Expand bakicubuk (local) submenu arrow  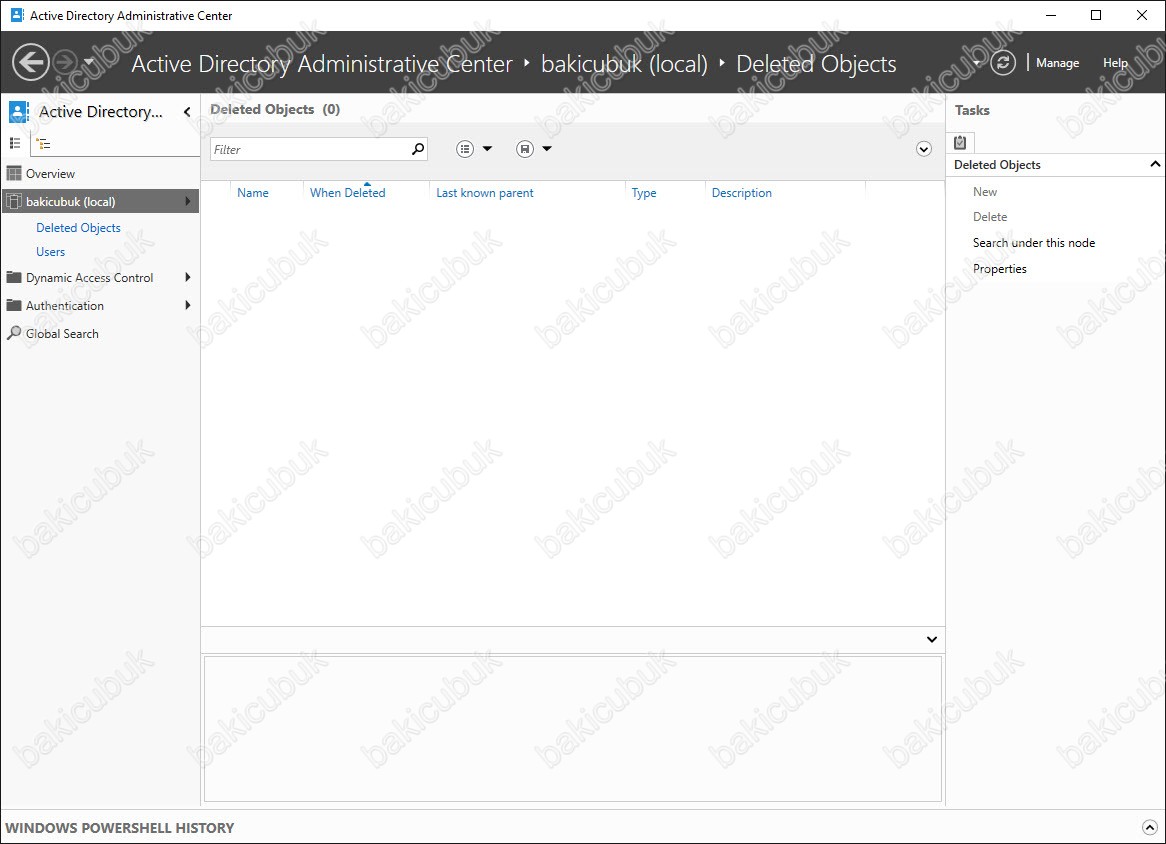tap(187, 202)
